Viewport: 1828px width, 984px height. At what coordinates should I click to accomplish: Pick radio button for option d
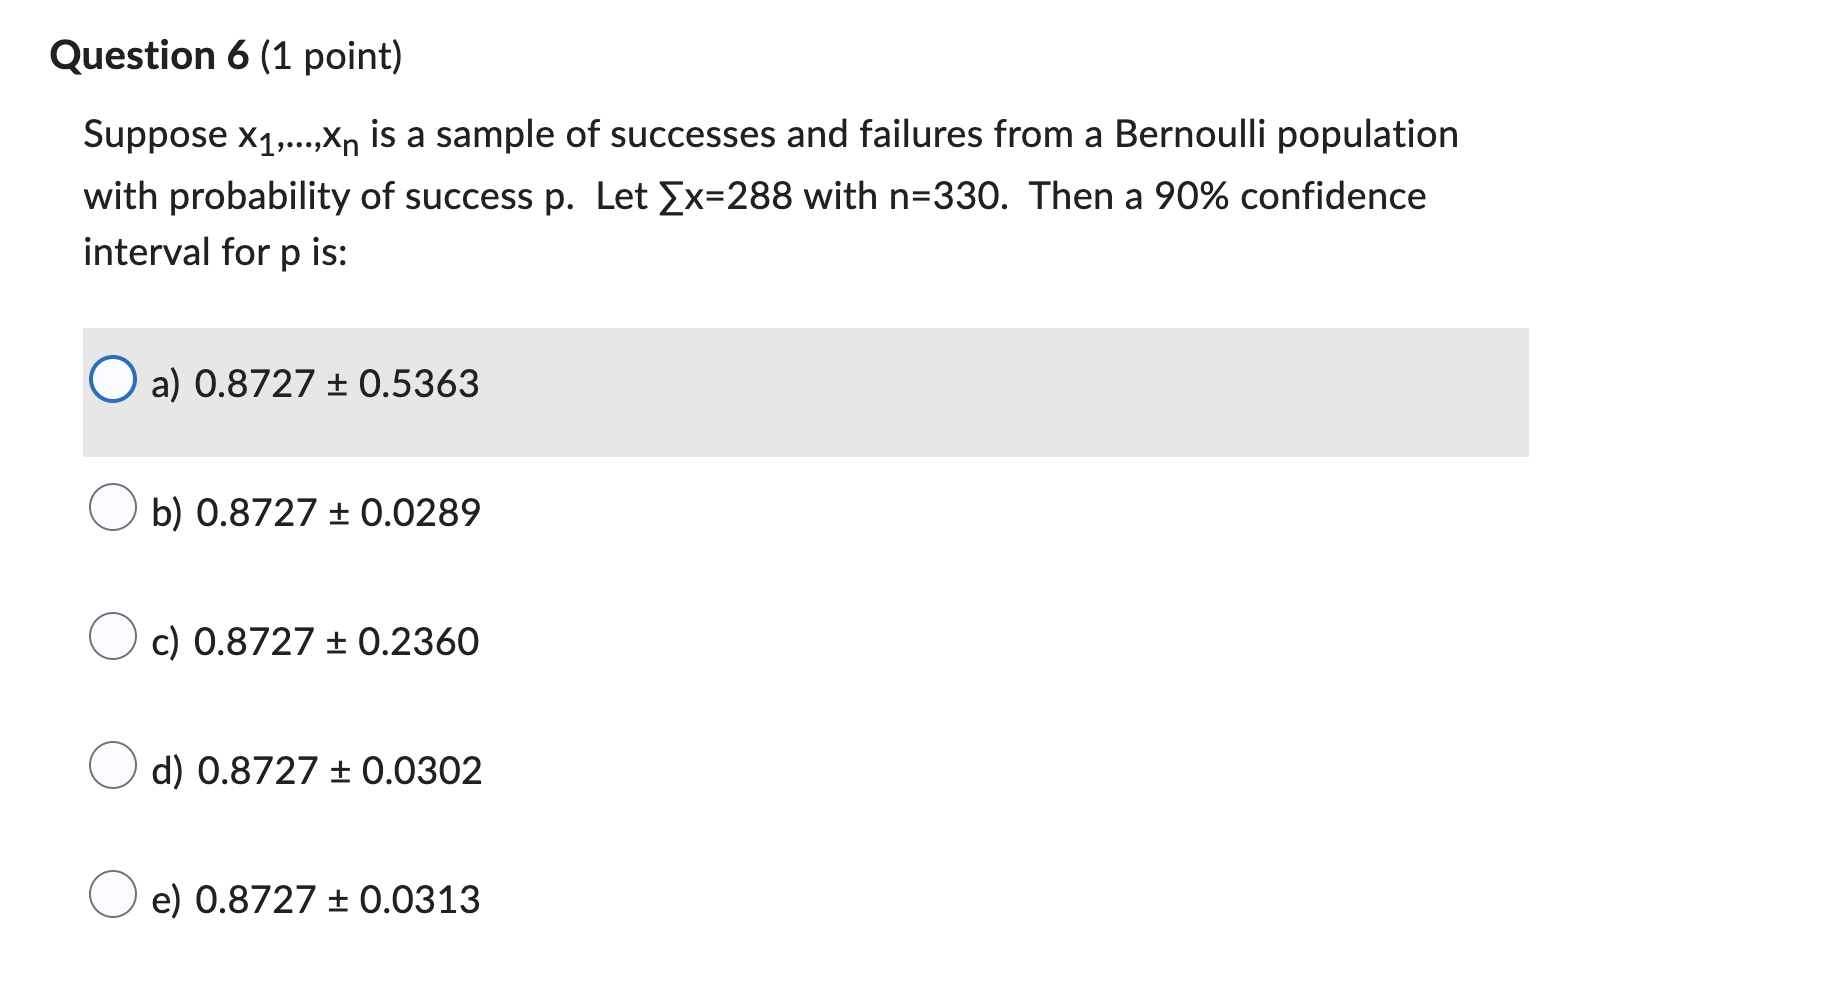pyautogui.click(x=113, y=765)
